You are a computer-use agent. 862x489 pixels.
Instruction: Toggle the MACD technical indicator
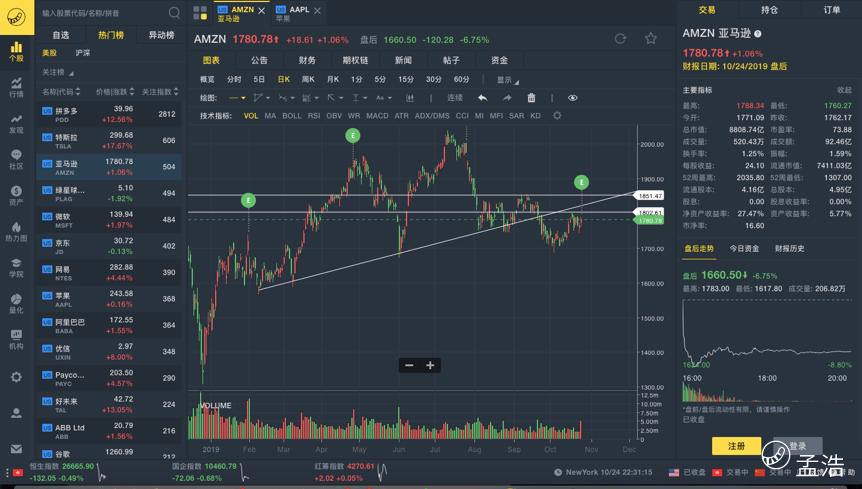click(x=377, y=116)
